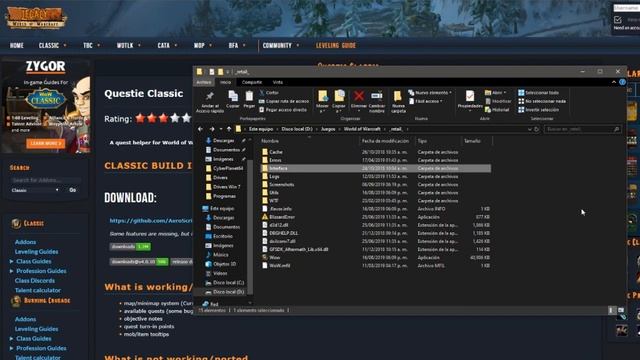Click the Copiar icon in Portapapeles group
The height and width of the screenshot is (360, 640).
tap(233, 96)
